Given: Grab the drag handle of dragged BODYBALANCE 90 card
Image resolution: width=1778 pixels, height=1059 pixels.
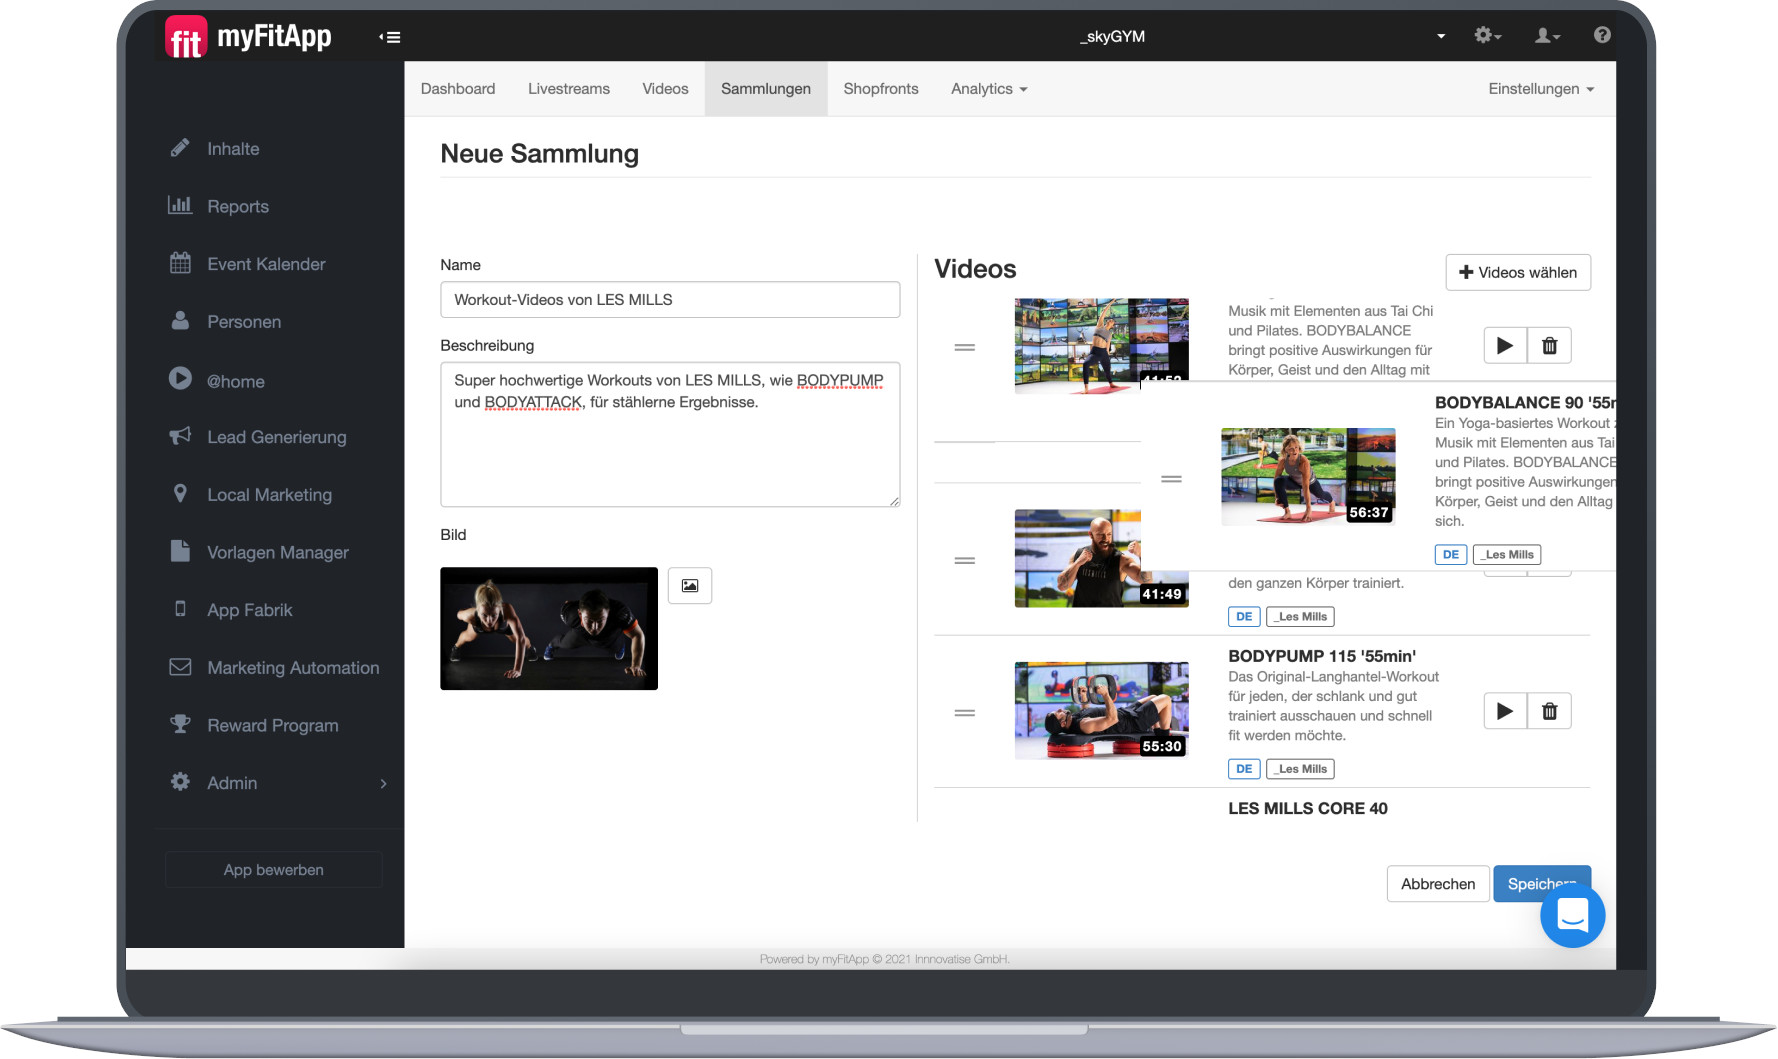Looking at the screenshot, I should point(1171,479).
